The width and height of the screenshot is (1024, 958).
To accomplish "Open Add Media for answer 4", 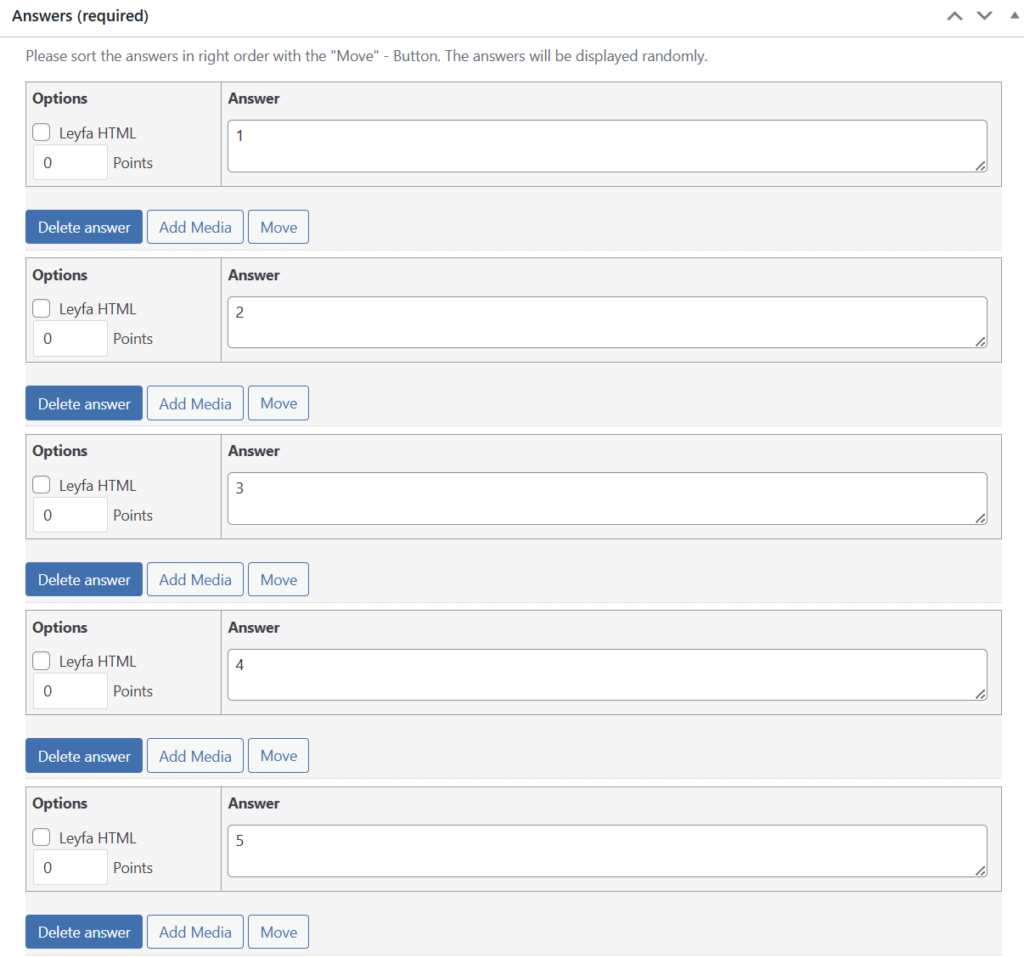I will pos(195,756).
